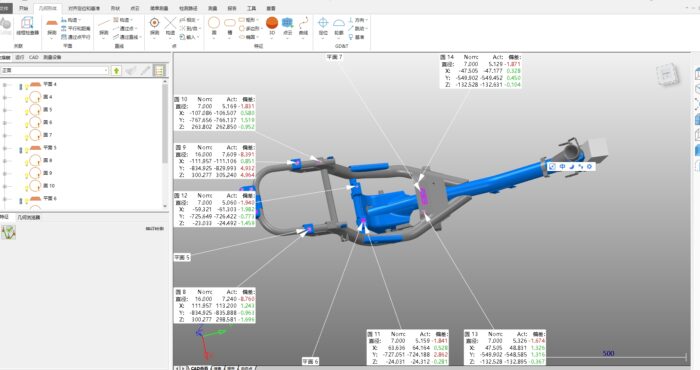Image resolution: width=700 pixels, height=370 pixels.
Task: Click the 通过点平行 plane tool
Action: click(x=75, y=37)
